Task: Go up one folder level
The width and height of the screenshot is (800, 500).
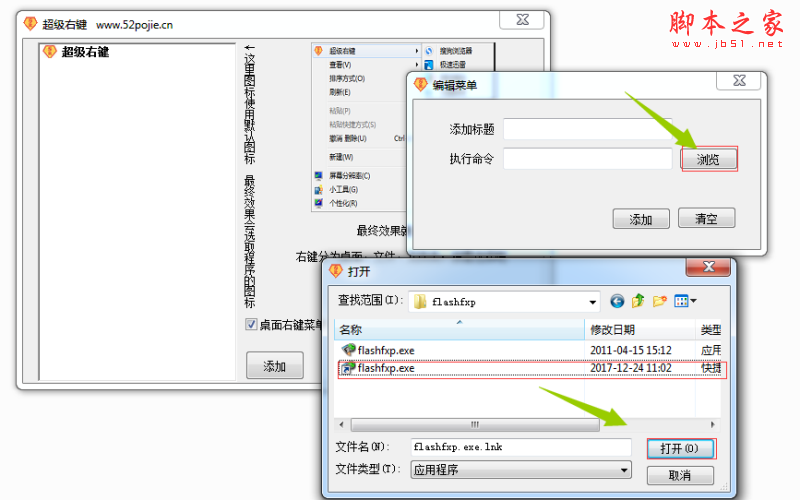Action: [x=638, y=301]
